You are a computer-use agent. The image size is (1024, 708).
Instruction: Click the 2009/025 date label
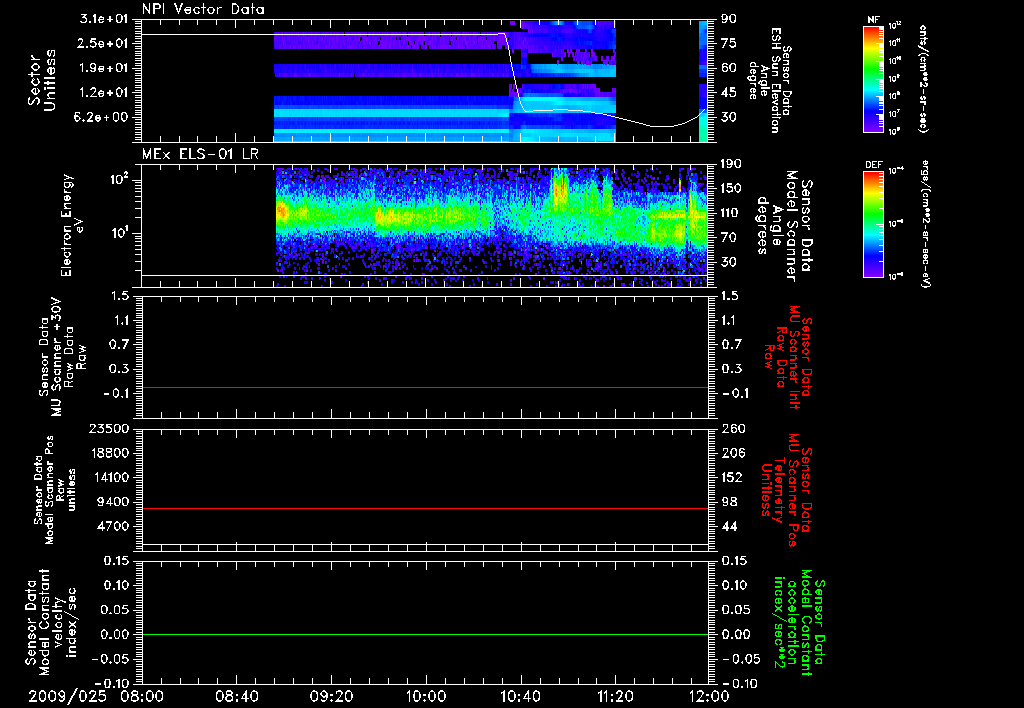67,696
